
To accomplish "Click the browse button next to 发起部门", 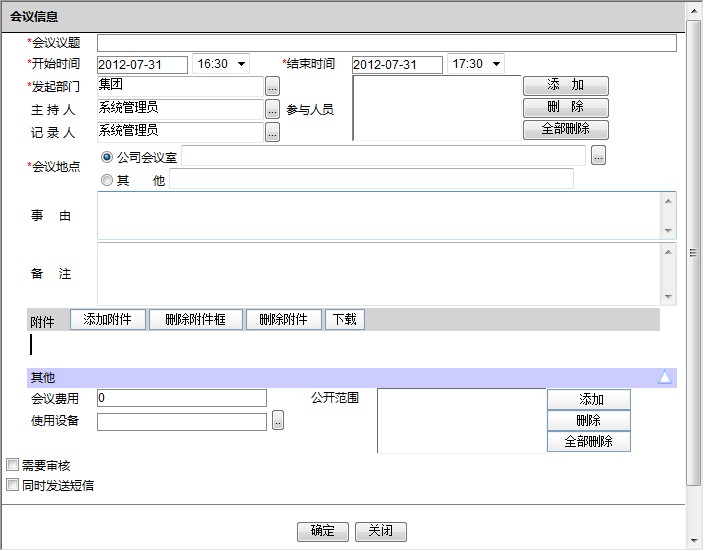I will (272, 87).
